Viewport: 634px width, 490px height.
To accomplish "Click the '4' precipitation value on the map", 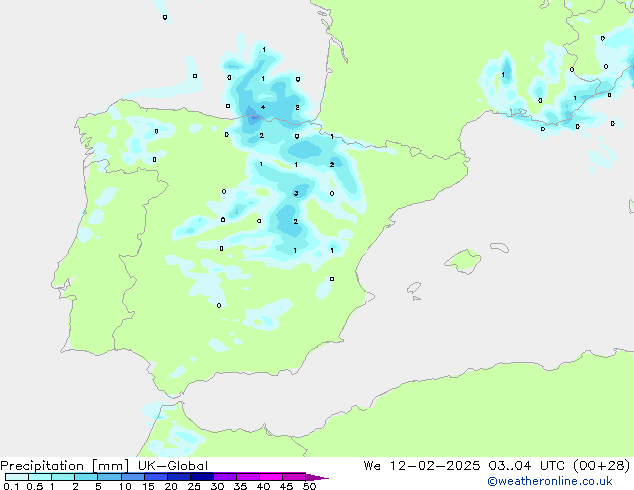I will pyautogui.click(x=263, y=107).
